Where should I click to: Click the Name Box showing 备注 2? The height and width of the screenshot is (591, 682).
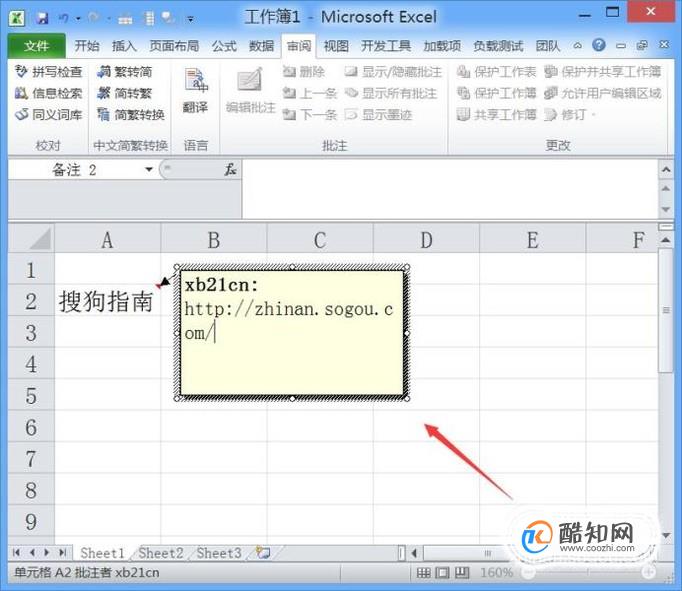point(75,170)
